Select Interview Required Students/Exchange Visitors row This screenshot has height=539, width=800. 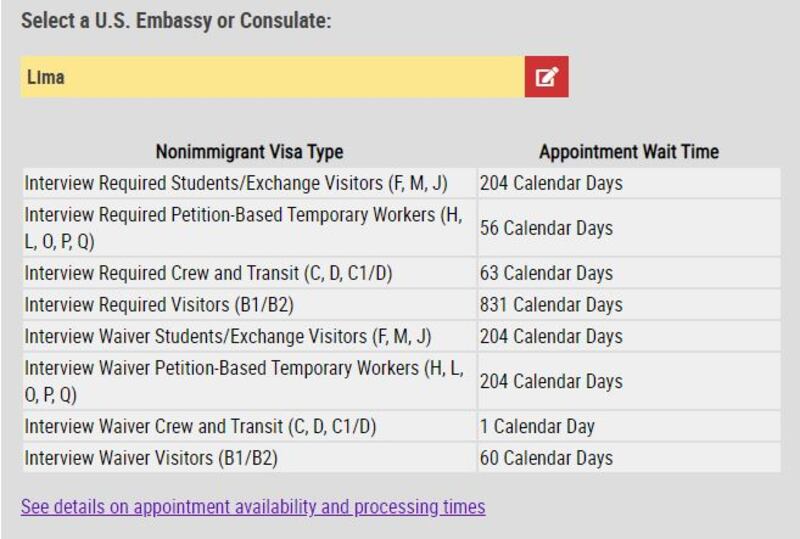click(402, 183)
